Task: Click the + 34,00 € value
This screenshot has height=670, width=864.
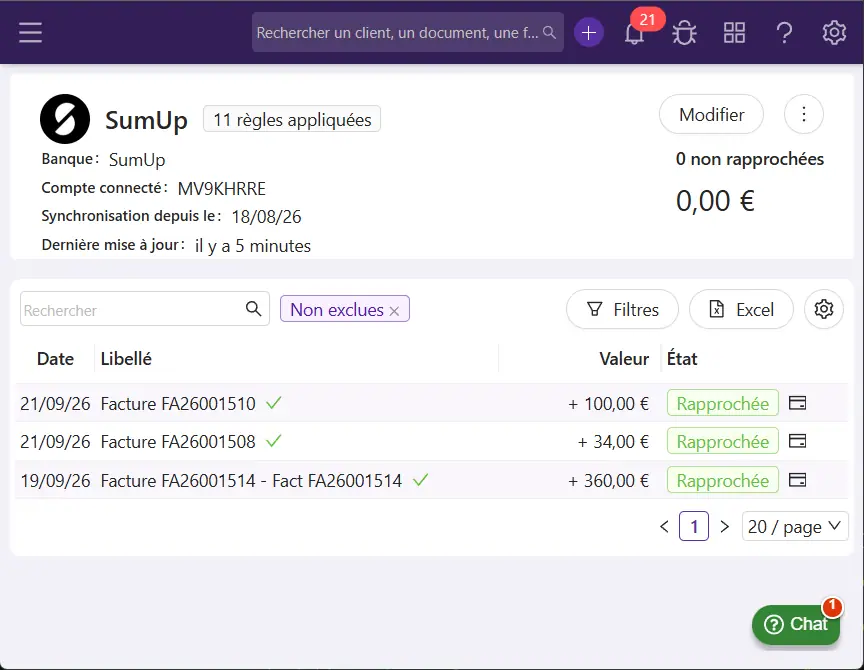Action: click(x=613, y=441)
